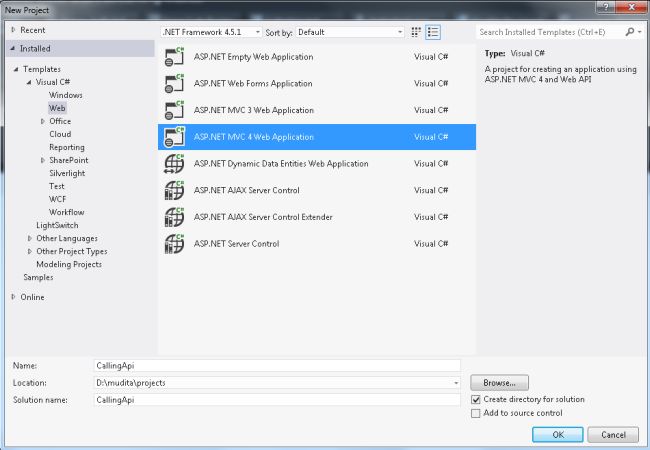Select the Cloud template category
The height and width of the screenshot is (450, 650).
tap(60, 134)
